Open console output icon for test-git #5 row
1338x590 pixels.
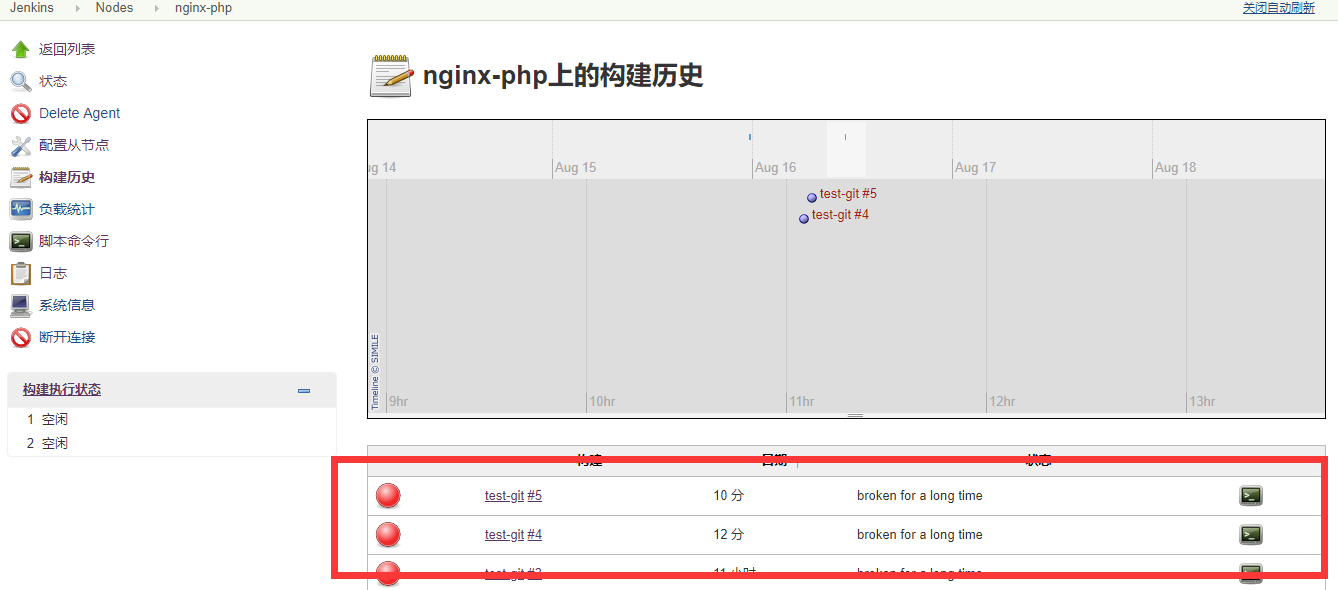point(1250,495)
